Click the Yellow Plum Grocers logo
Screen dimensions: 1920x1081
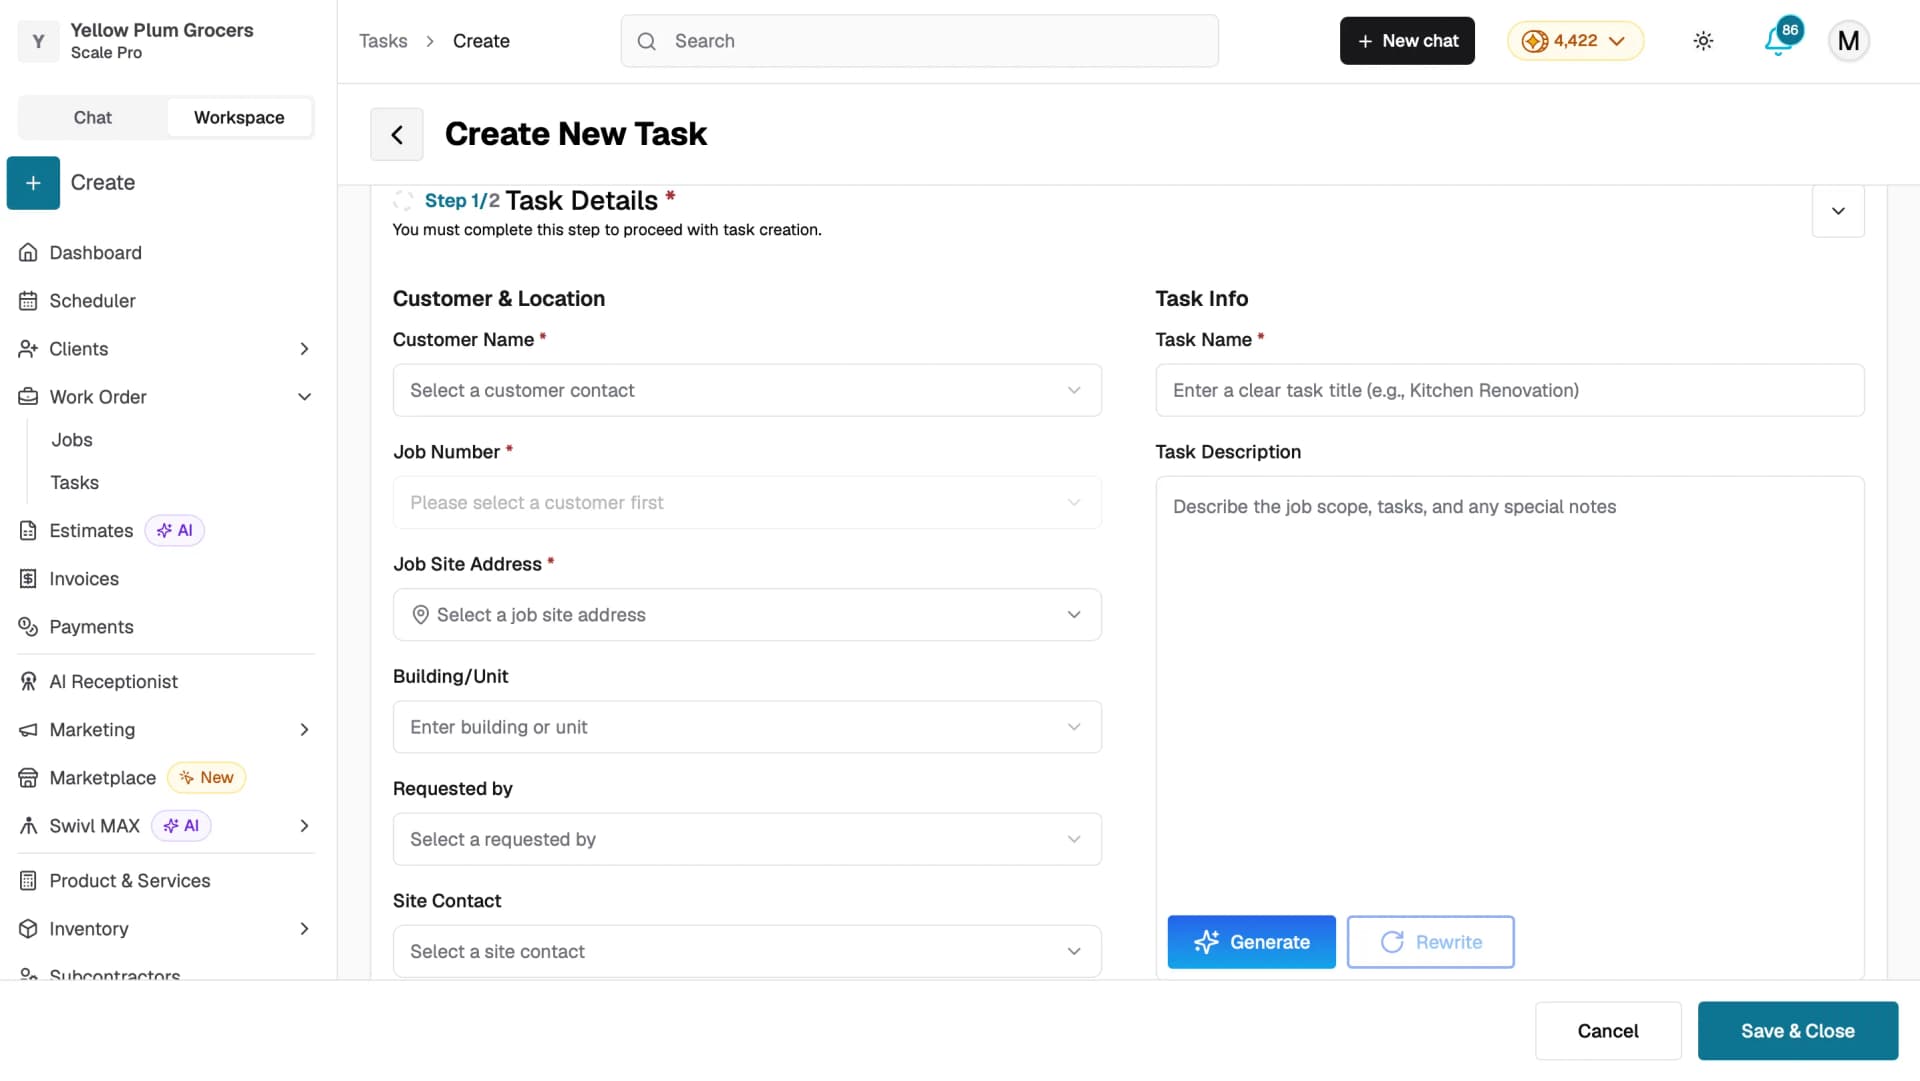tap(38, 41)
